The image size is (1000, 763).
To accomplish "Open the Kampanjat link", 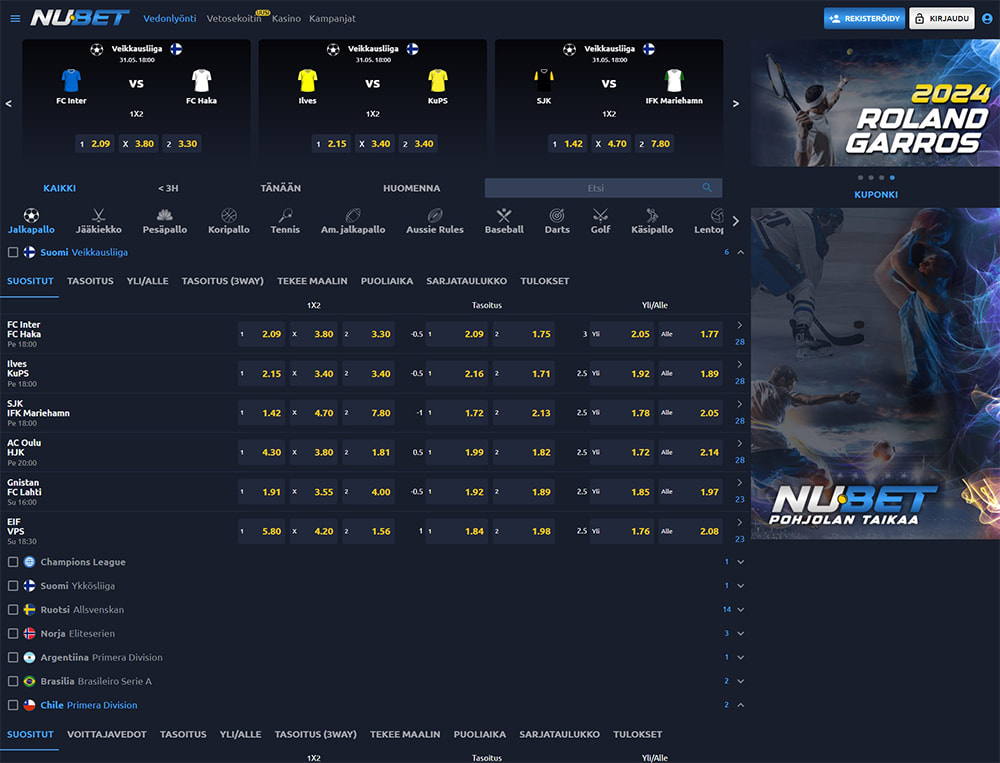I will [332, 19].
